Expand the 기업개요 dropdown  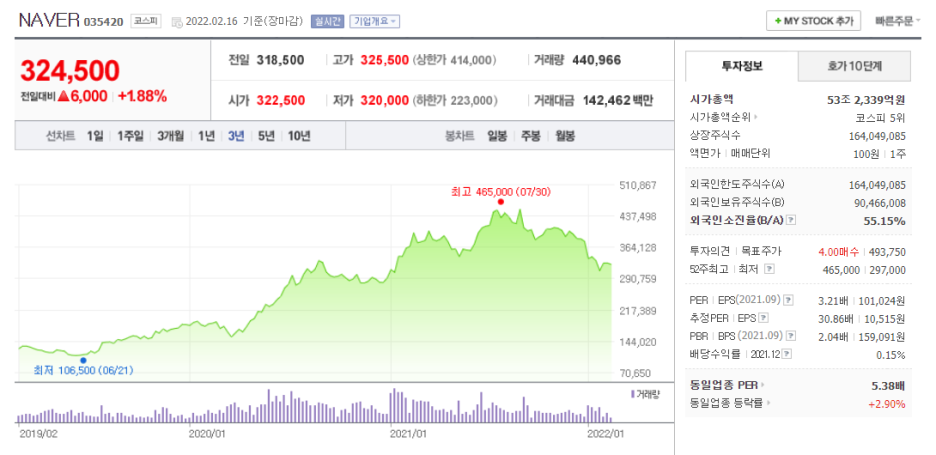click(x=374, y=21)
